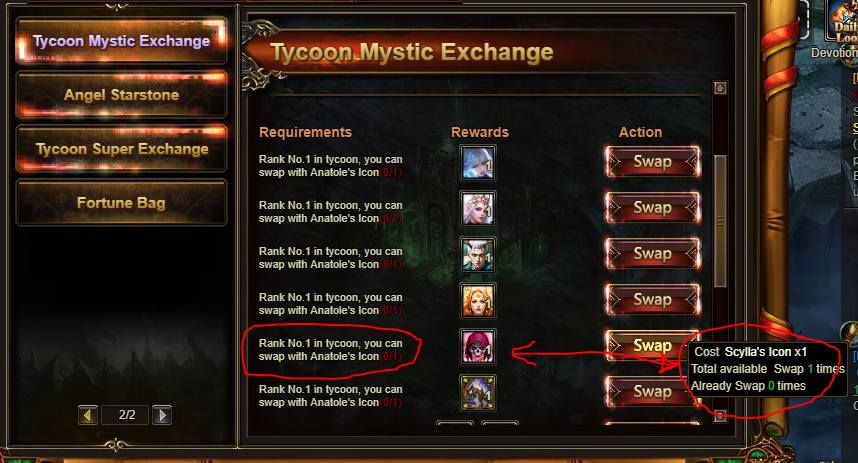Image resolution: width=858 pixels, height=463 pixels.
Task: Click Swap button in the first row
Action: point(652,162)
